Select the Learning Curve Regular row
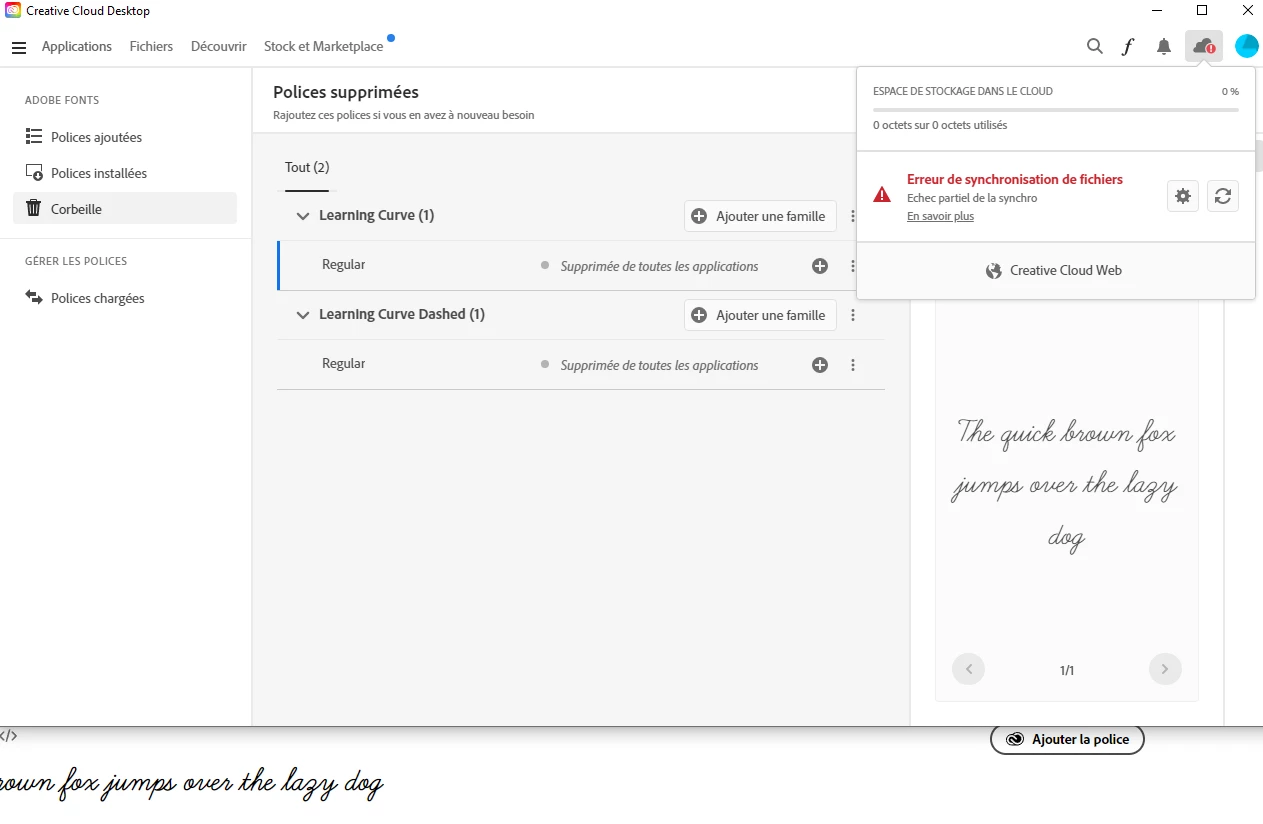 (581, 266)
